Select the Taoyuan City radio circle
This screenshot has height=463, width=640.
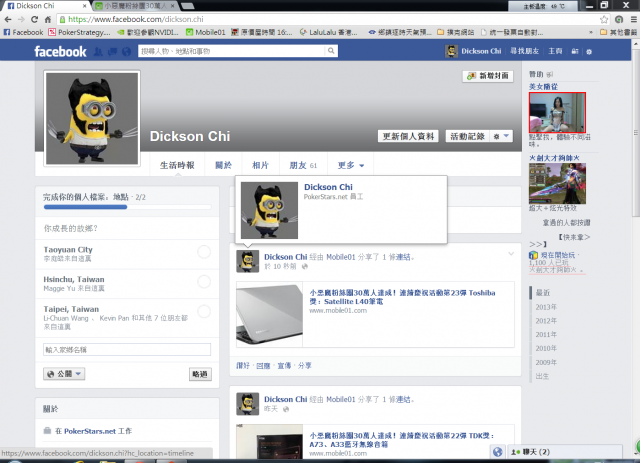tap(204, 252)
